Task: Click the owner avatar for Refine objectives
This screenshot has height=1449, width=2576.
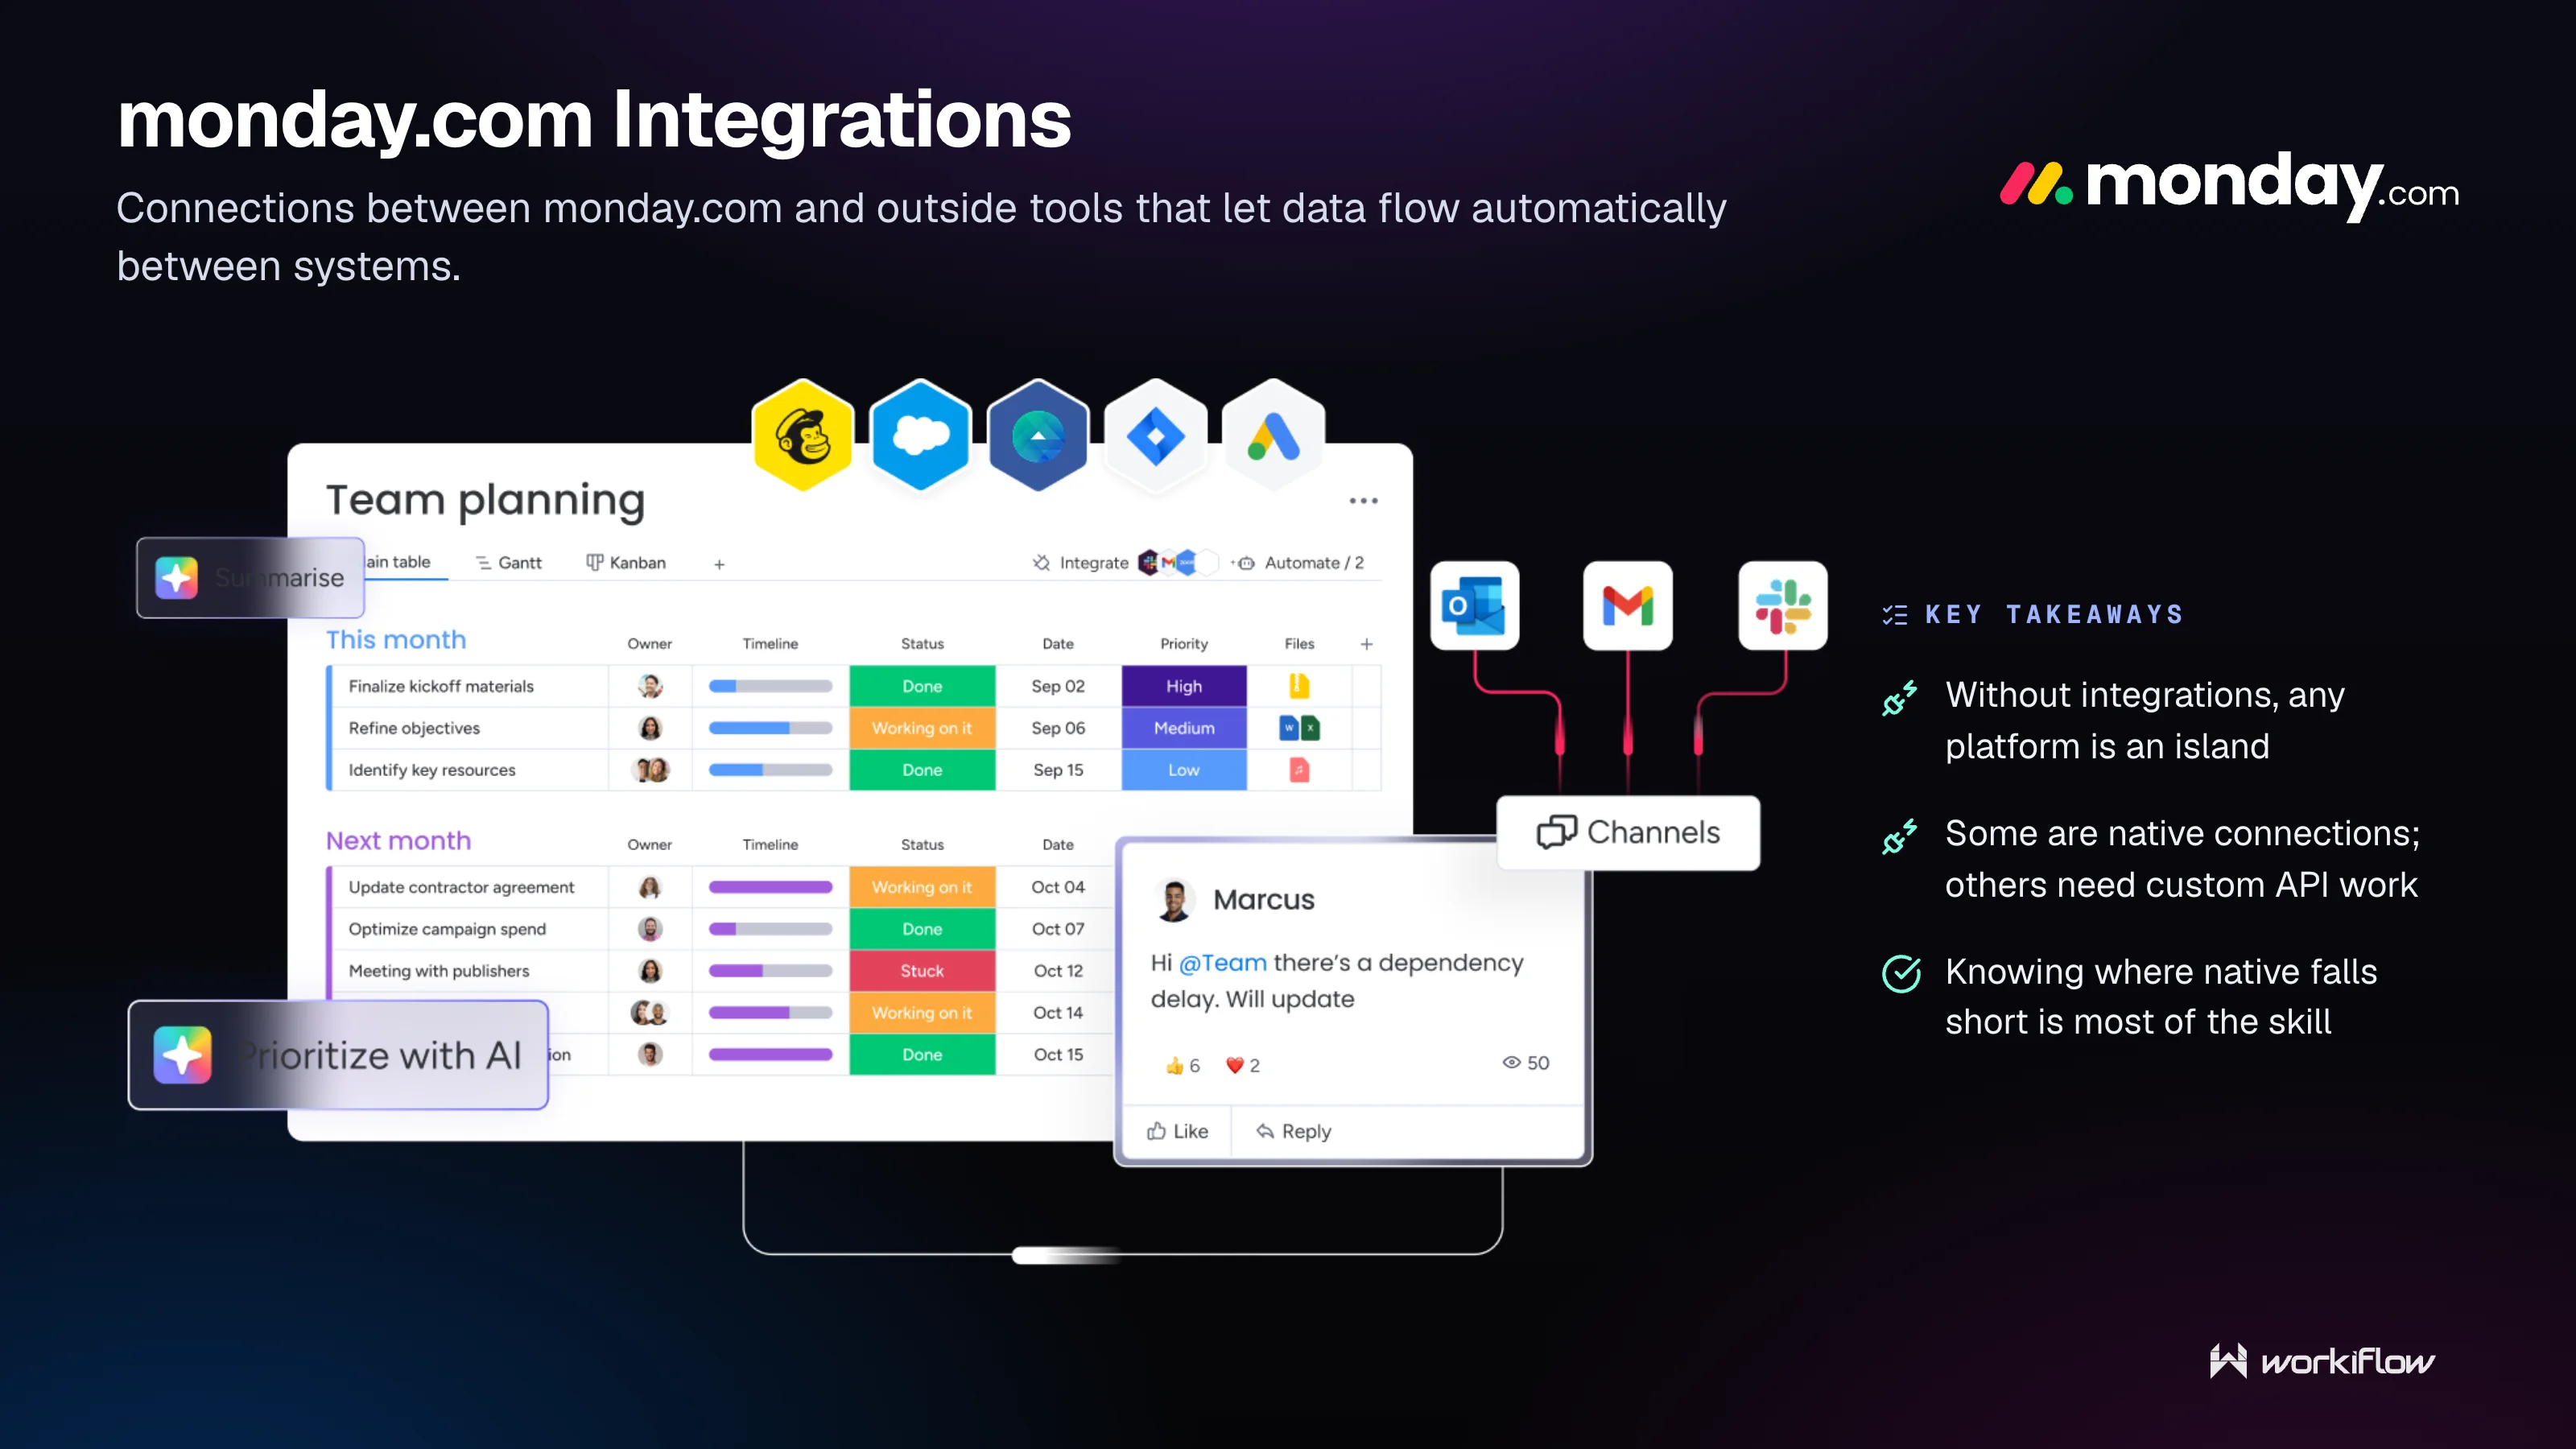Action: click(650, 728)
